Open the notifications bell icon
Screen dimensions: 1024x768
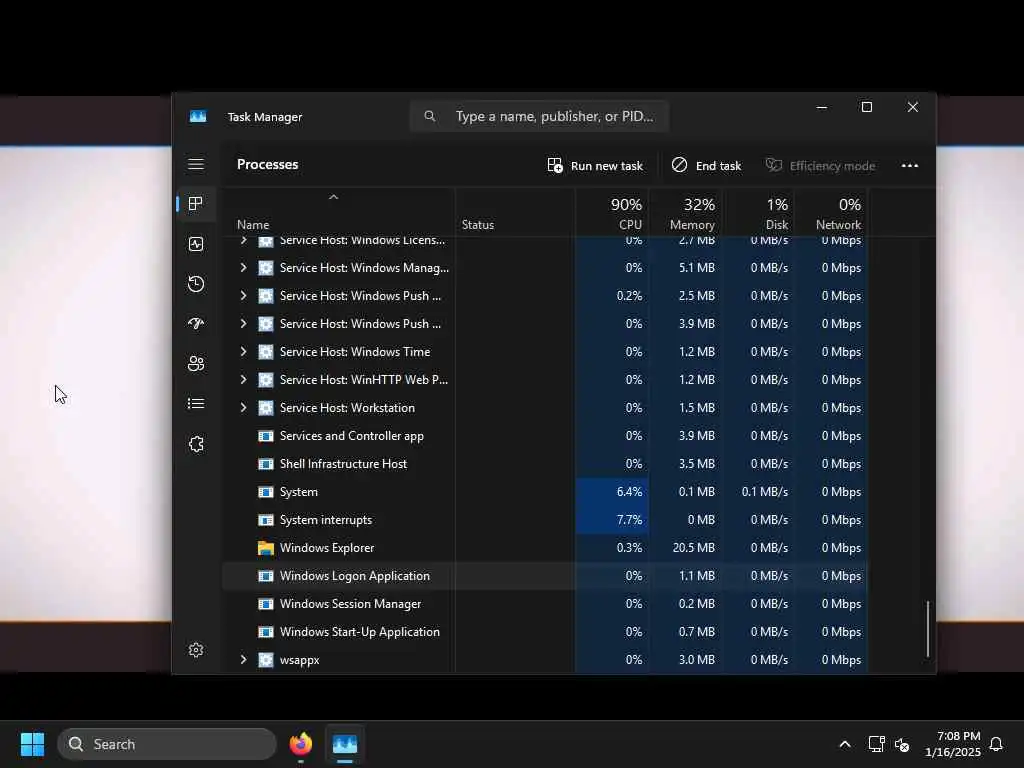[x=997, y=744]
